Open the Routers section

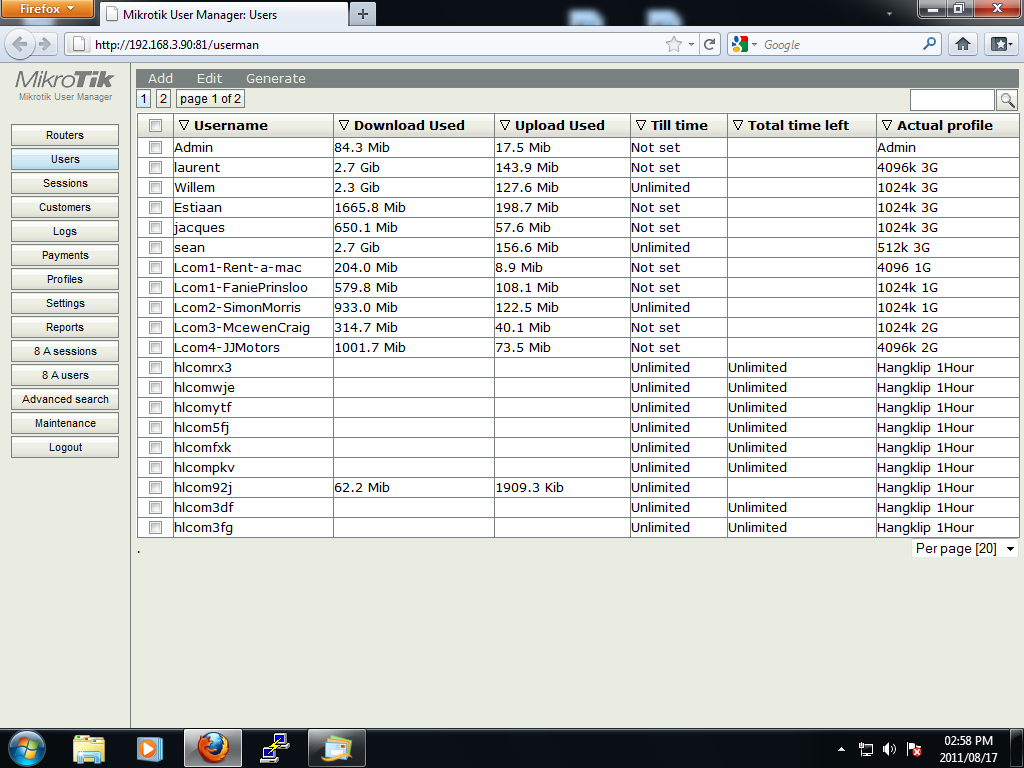65,135
